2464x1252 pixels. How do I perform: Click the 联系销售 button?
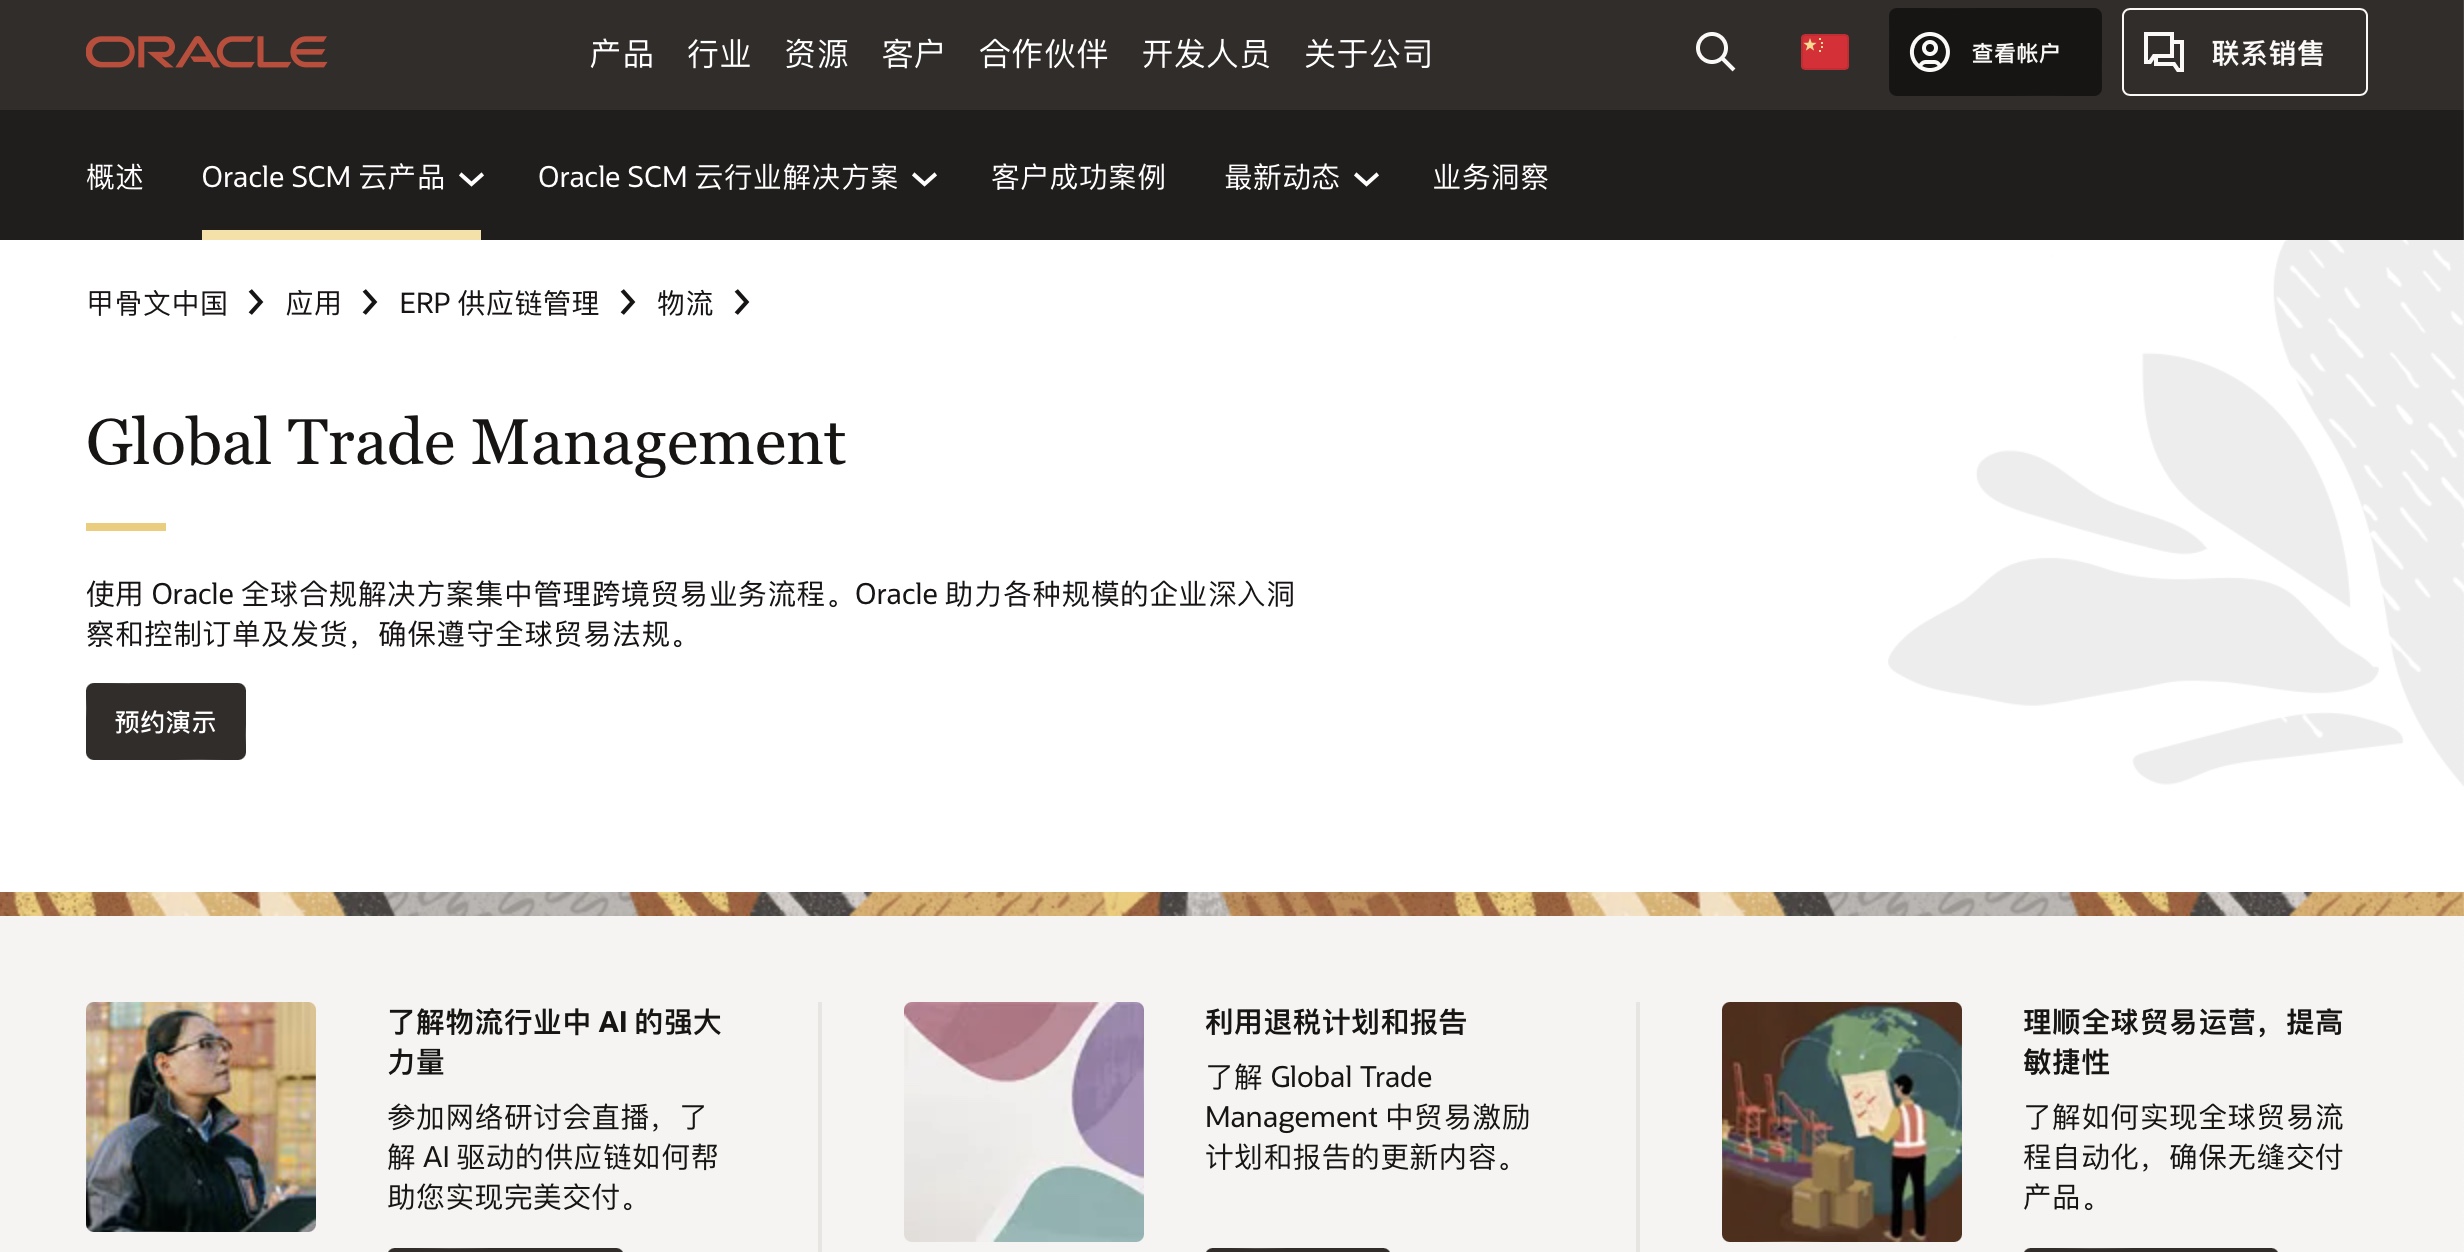pyautogui.click(x=2244, y=52)
